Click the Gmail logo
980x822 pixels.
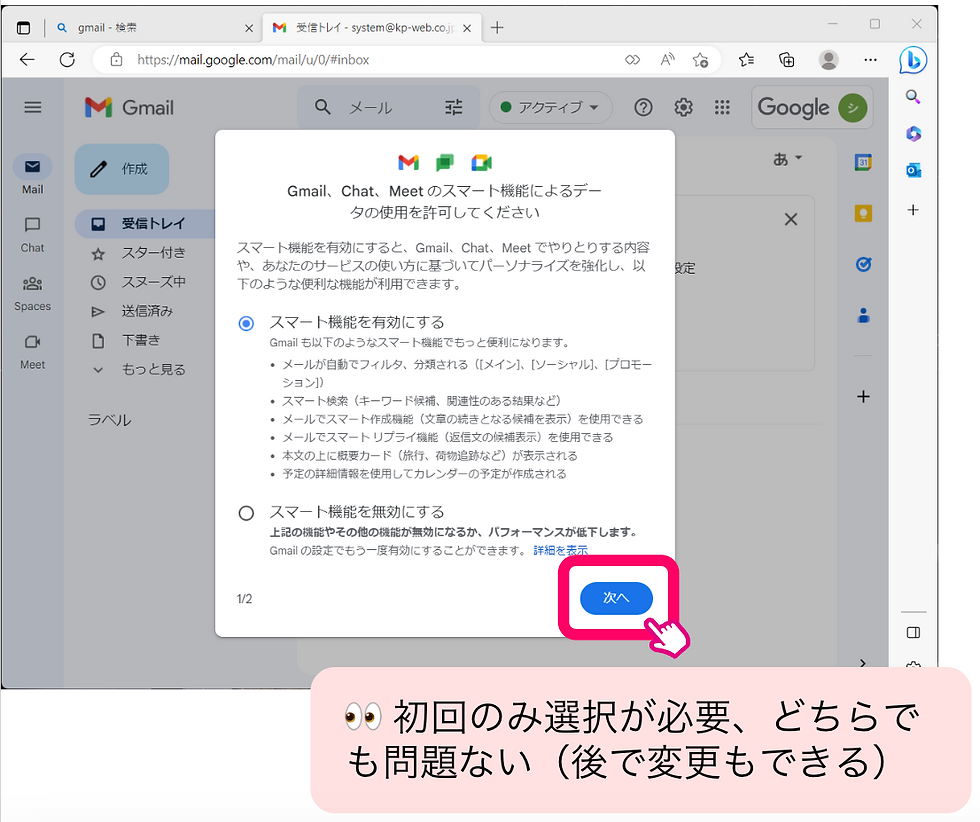pos(129,108)
